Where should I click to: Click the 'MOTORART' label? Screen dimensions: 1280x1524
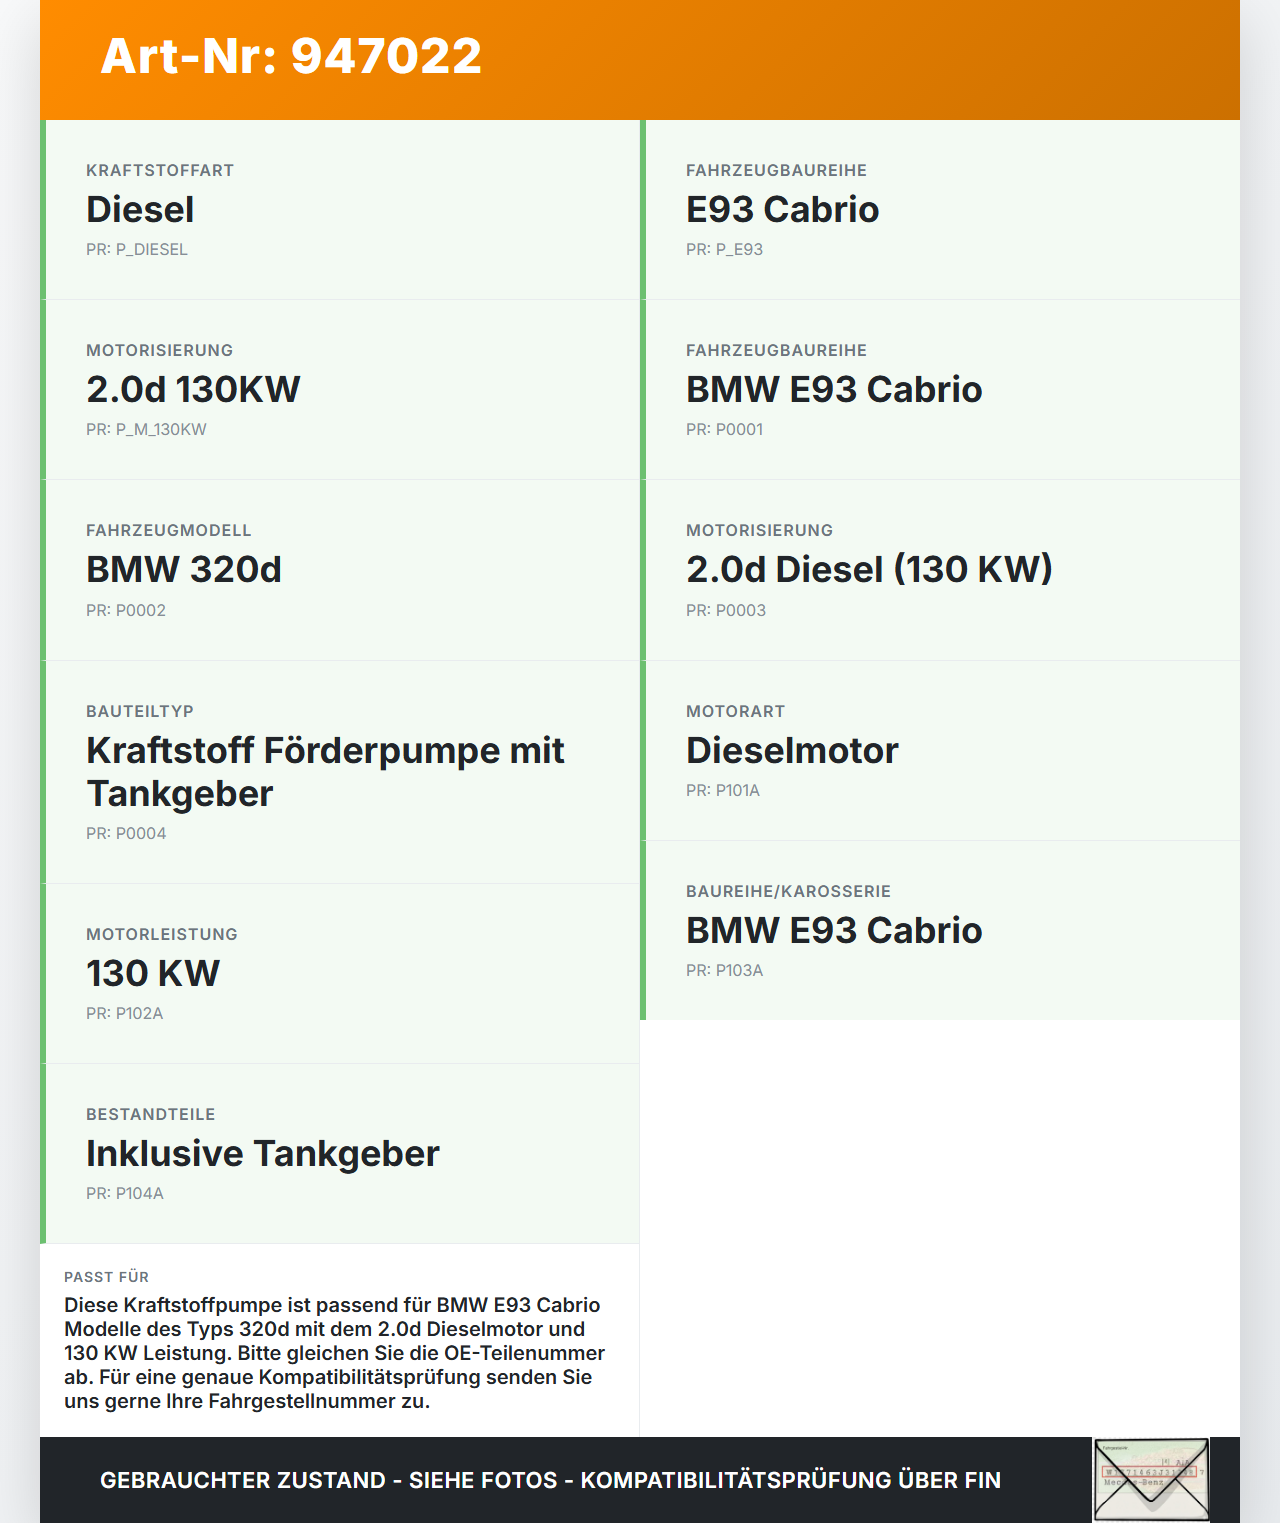(736, 711)
